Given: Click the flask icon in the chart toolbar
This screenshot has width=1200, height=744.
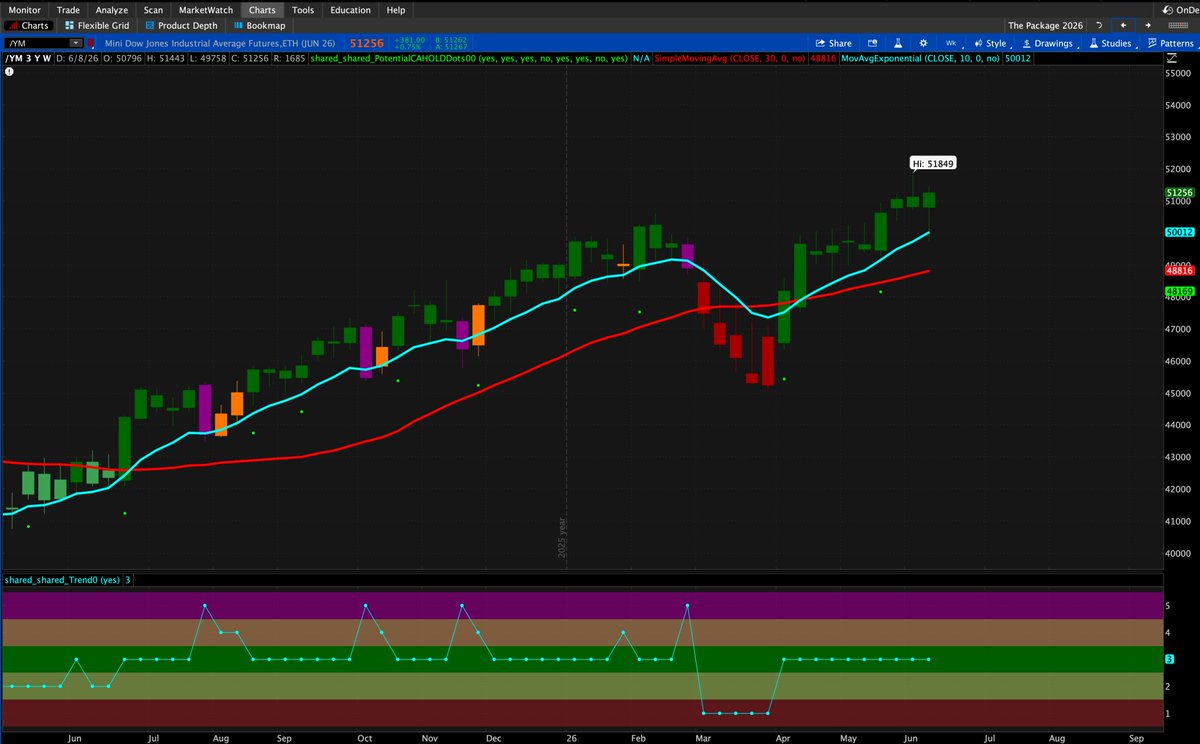Looking at the screenshot, I should click(898, 43).
